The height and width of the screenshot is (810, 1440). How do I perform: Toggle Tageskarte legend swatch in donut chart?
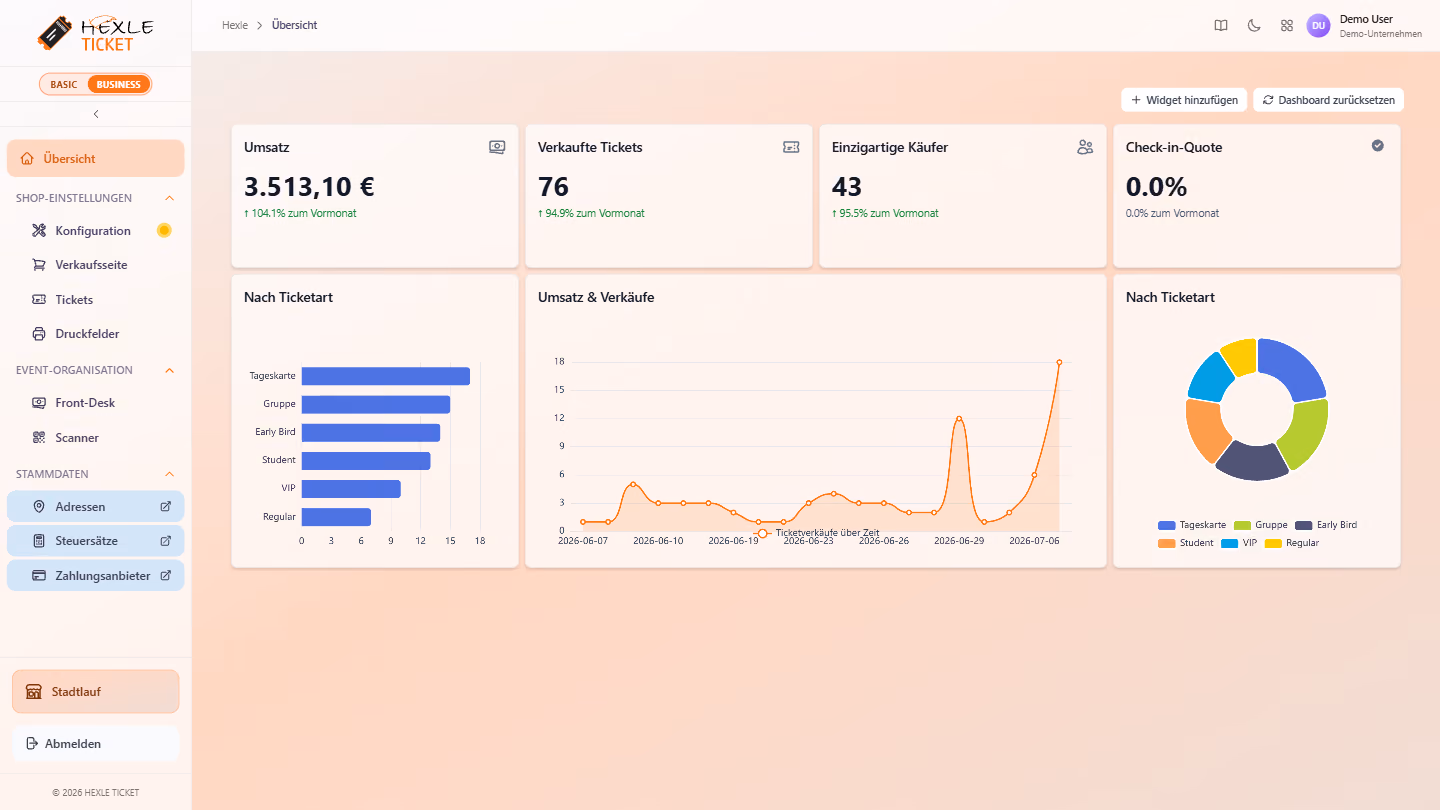tap(1167, 525)
